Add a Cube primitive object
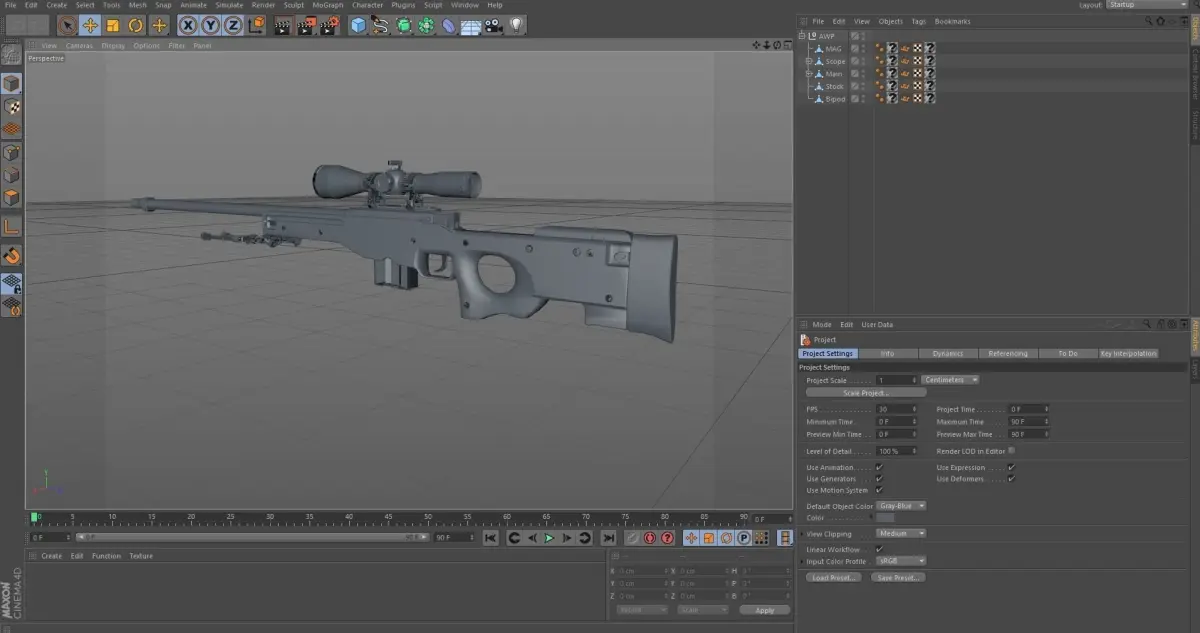The width and height of the screenshot is (1200, 633). point(358,25)
